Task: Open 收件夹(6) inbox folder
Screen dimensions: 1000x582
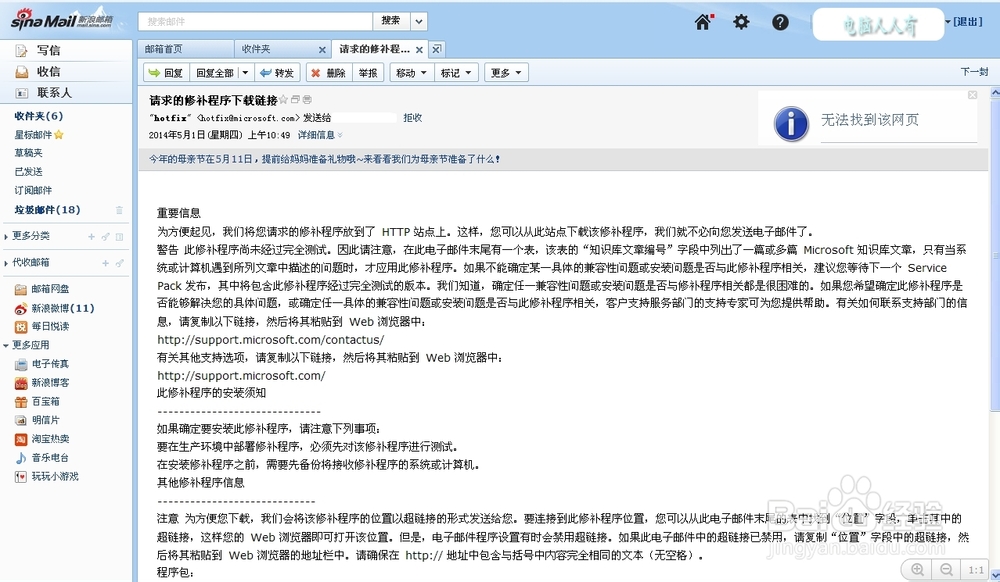Action: pos(39,116)
